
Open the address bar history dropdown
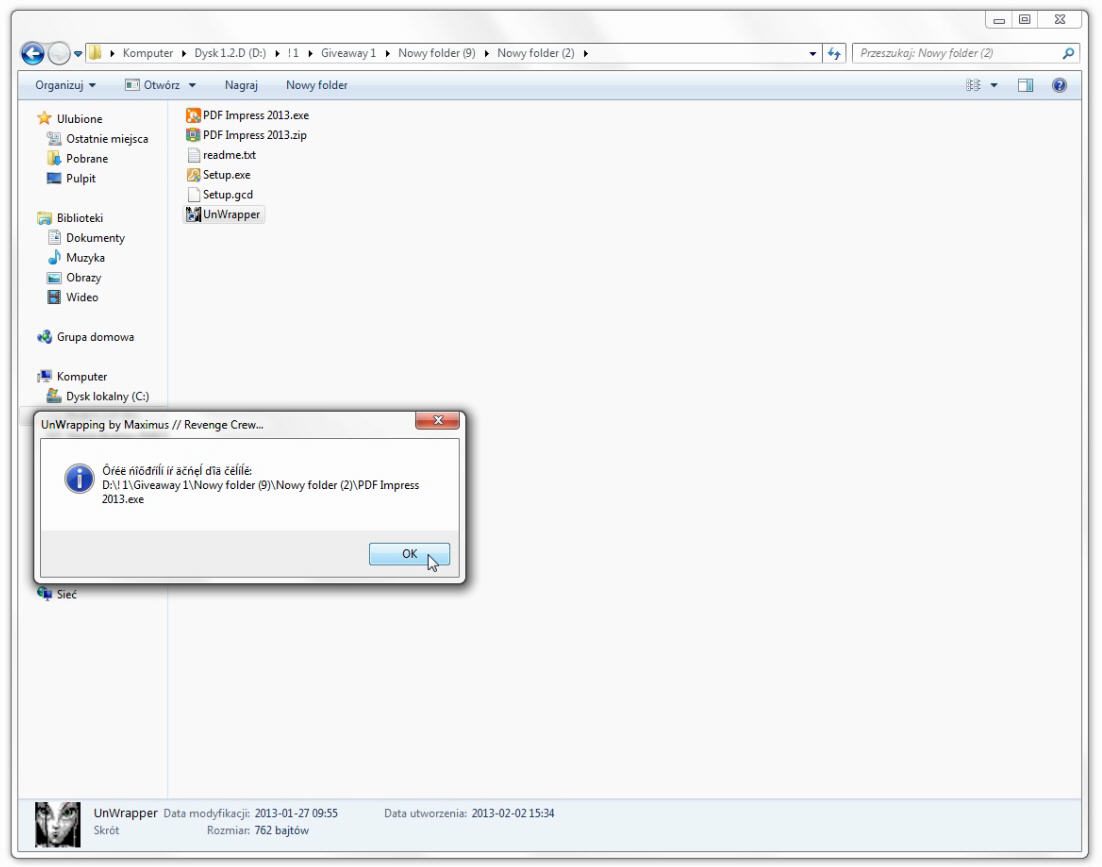[x=812, y=53]
